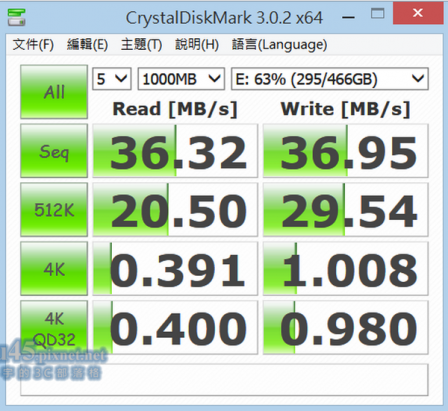448x411 pixels.
Task: Start the 4K QD32 test
Action: tap(54, 328)
